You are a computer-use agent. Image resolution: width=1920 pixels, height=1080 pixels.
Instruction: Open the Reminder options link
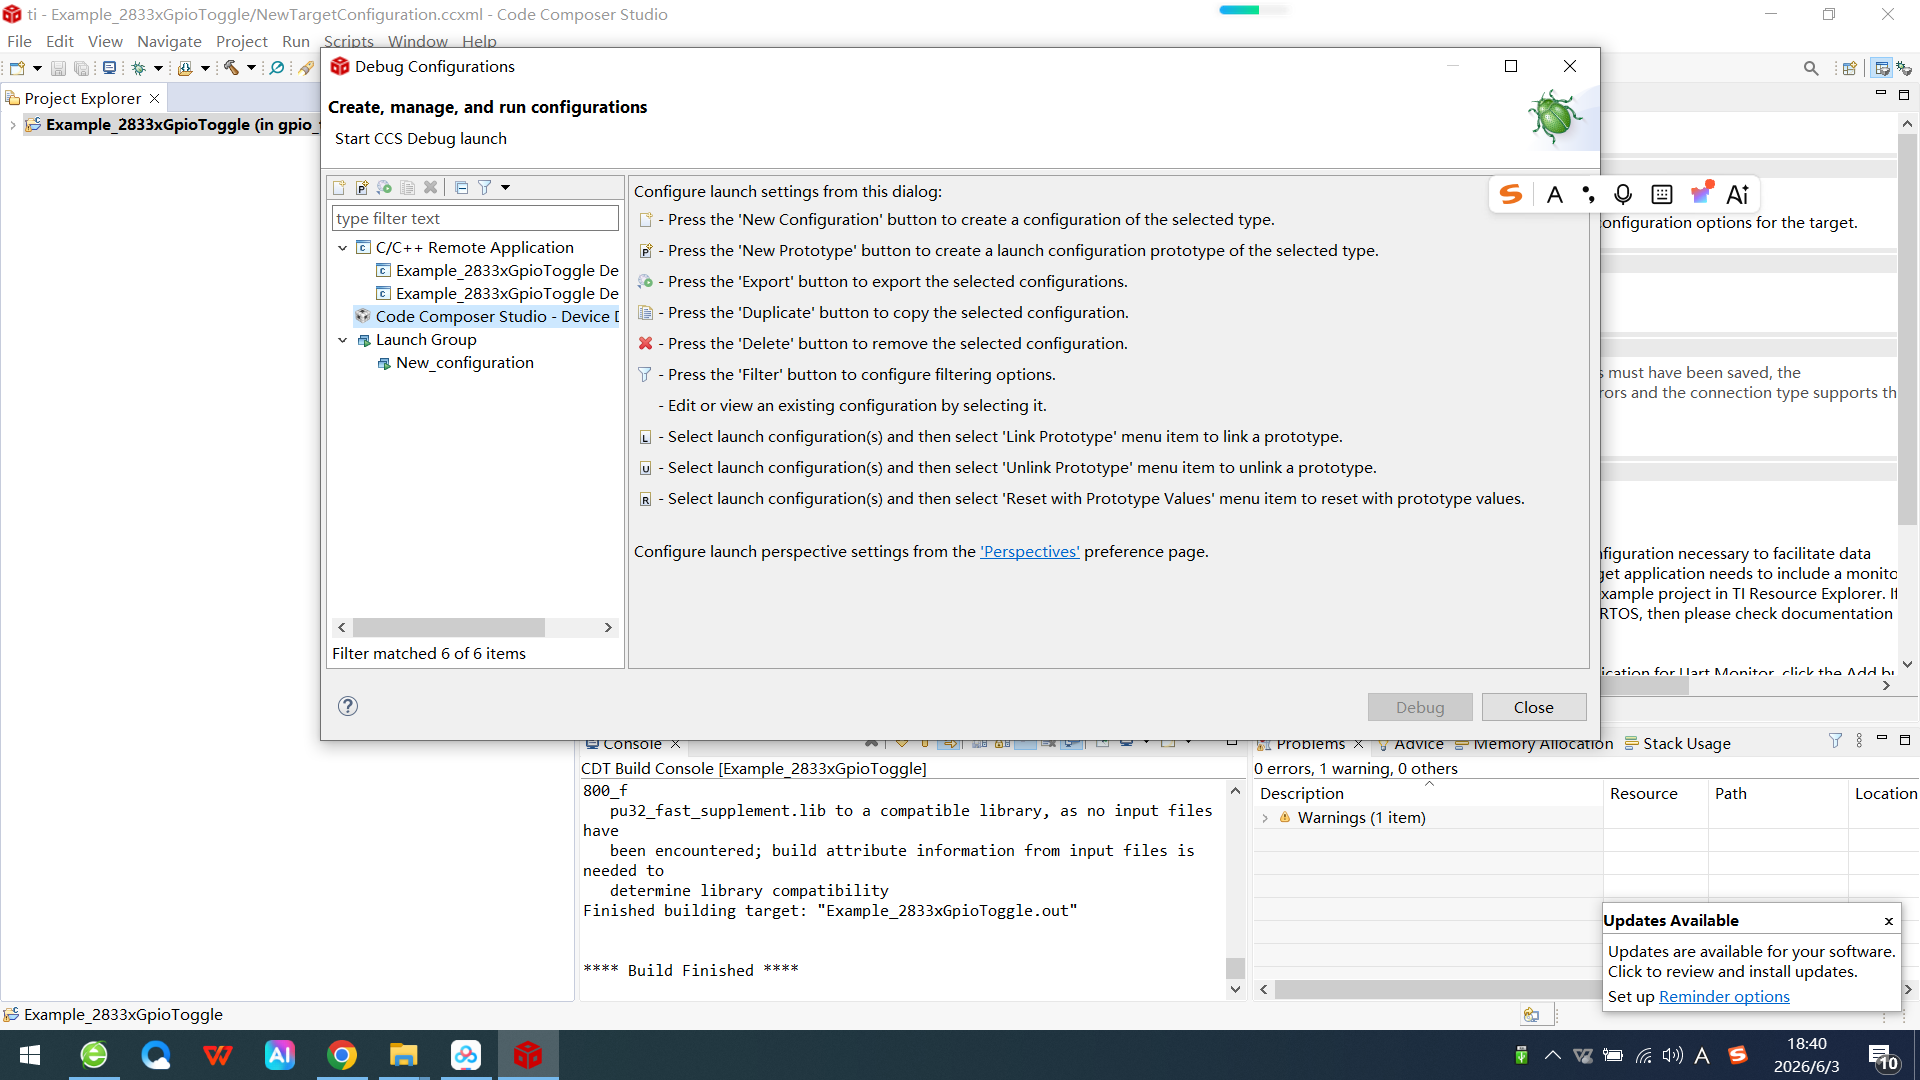pos(1724,996)
